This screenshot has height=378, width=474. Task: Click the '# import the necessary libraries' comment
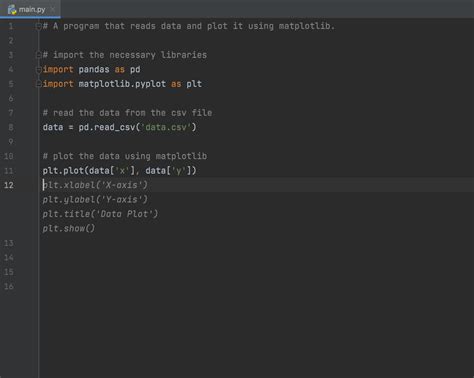pos(125,55)
